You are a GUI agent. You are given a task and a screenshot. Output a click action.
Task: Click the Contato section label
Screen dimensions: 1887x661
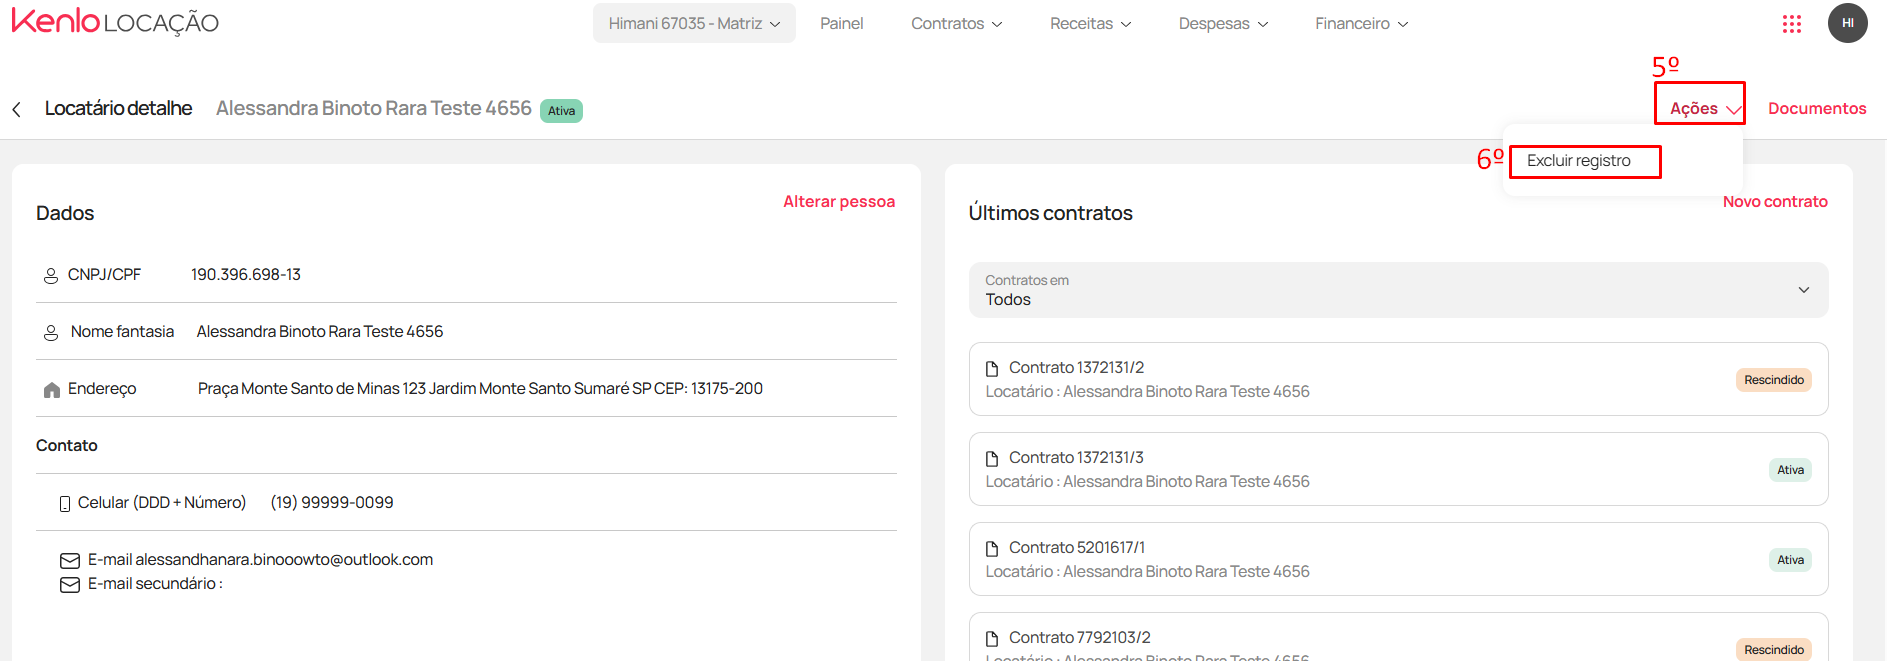pyautogui.click(x=67, y=446)
